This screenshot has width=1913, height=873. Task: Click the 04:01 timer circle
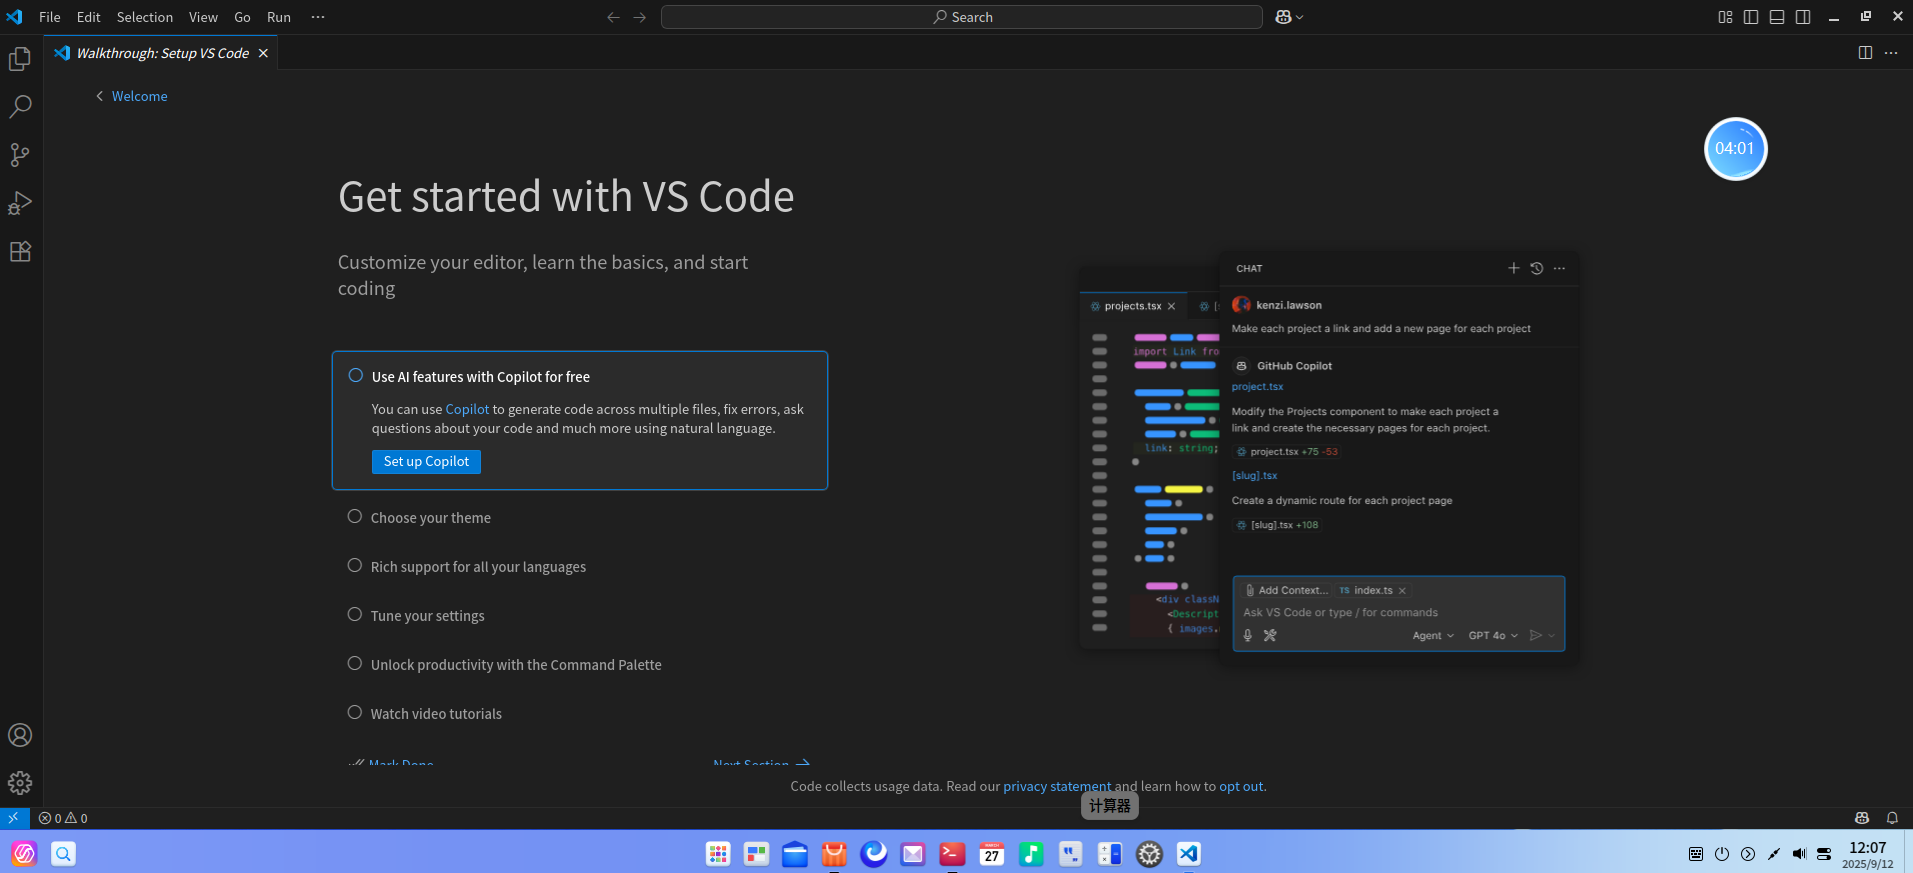pyautogui.click(x=1735, y=149)
